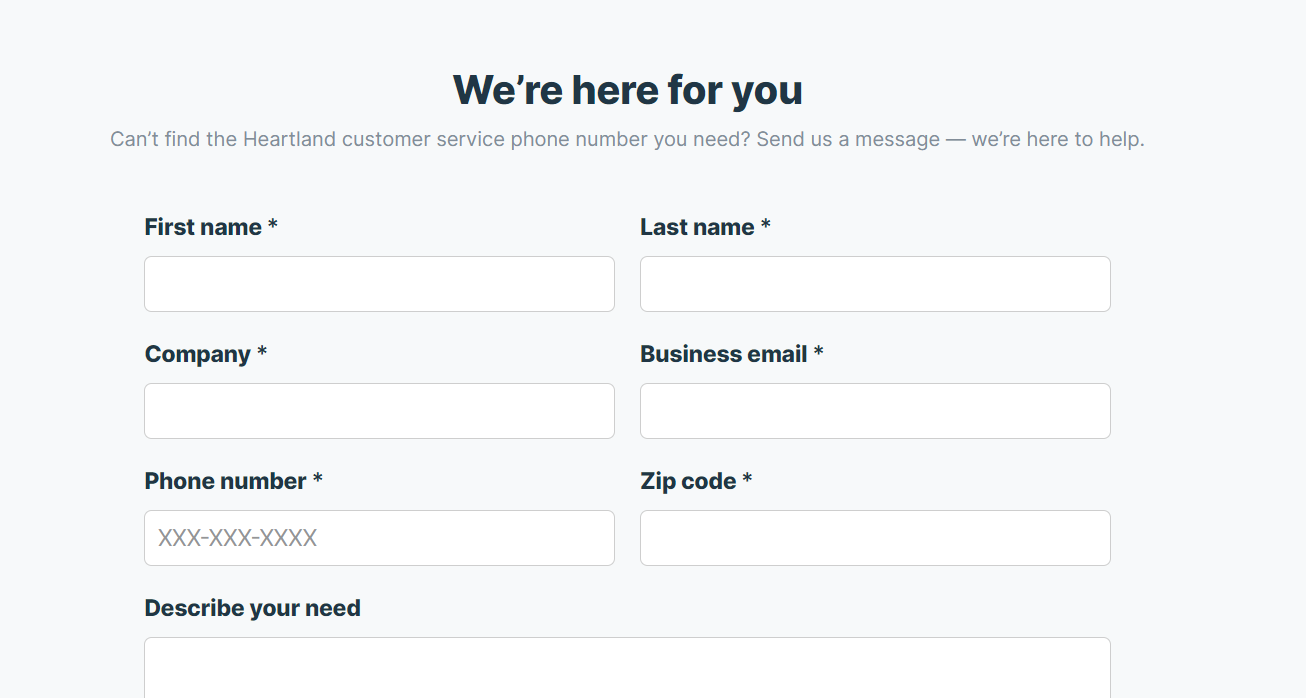
Task: Click the "We're here for you" heading
Action: [627, 90]
